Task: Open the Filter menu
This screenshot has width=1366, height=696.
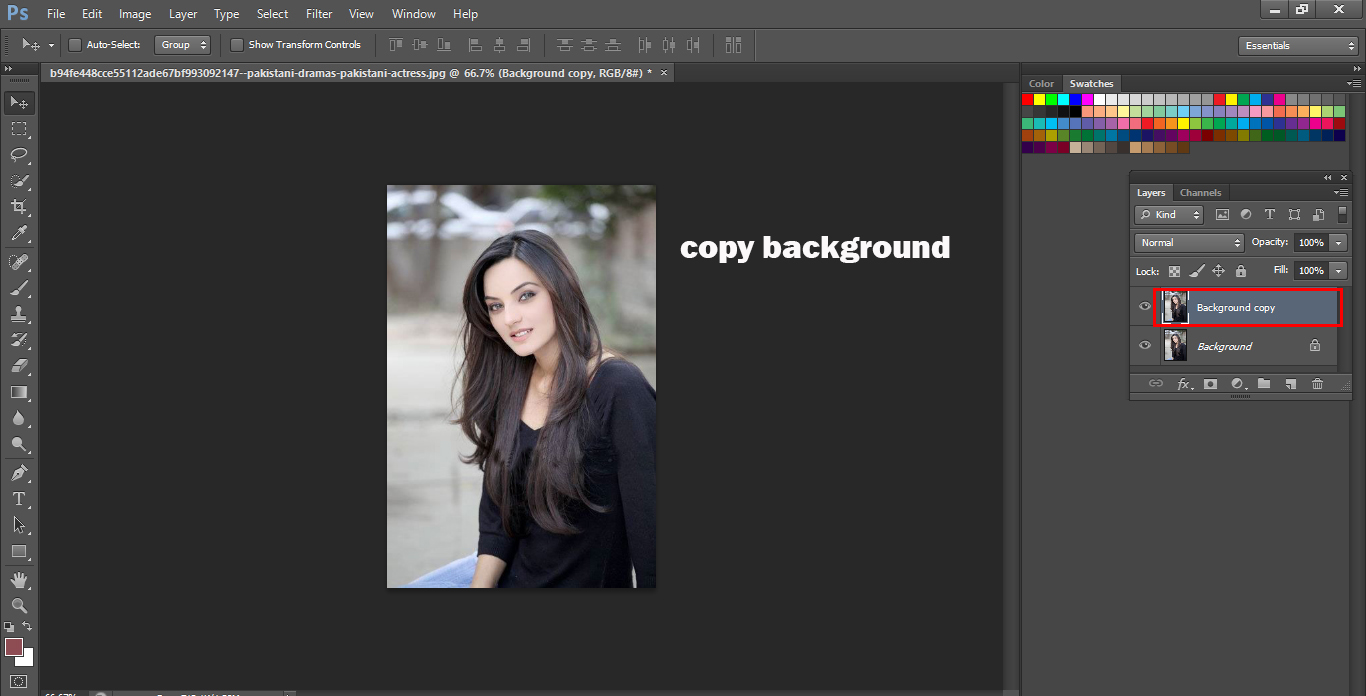Action: click(318, 13)
